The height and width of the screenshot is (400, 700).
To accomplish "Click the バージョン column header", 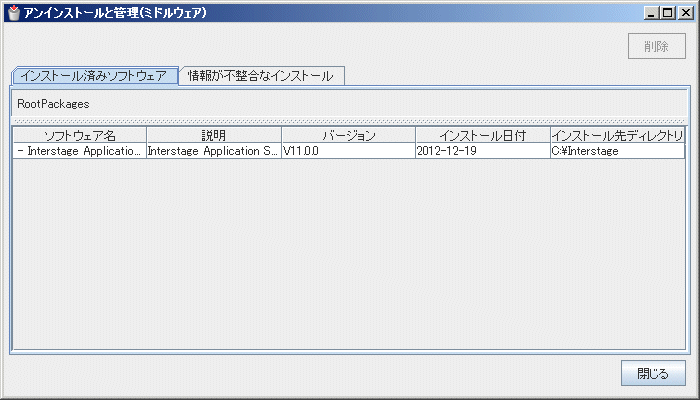I will 349,135.
